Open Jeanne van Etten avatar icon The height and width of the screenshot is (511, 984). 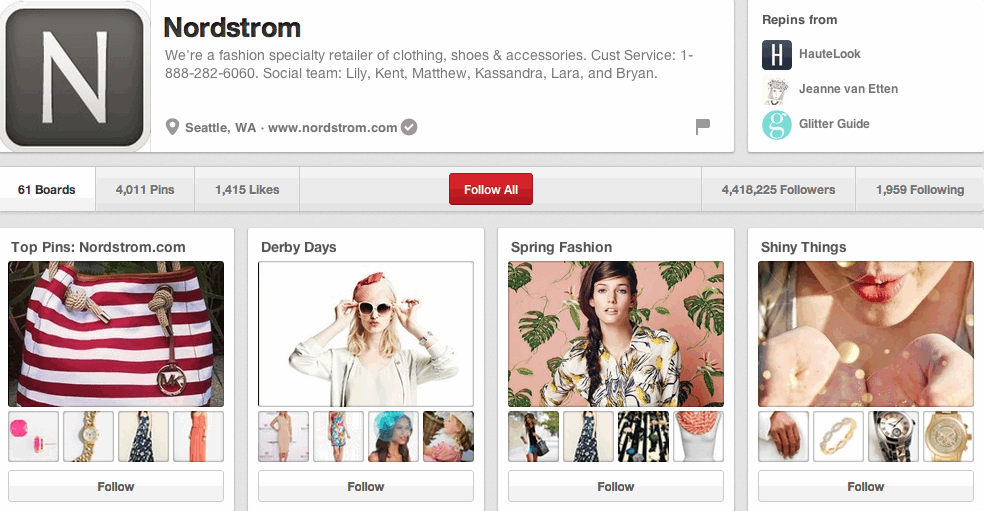click(777, 89)
